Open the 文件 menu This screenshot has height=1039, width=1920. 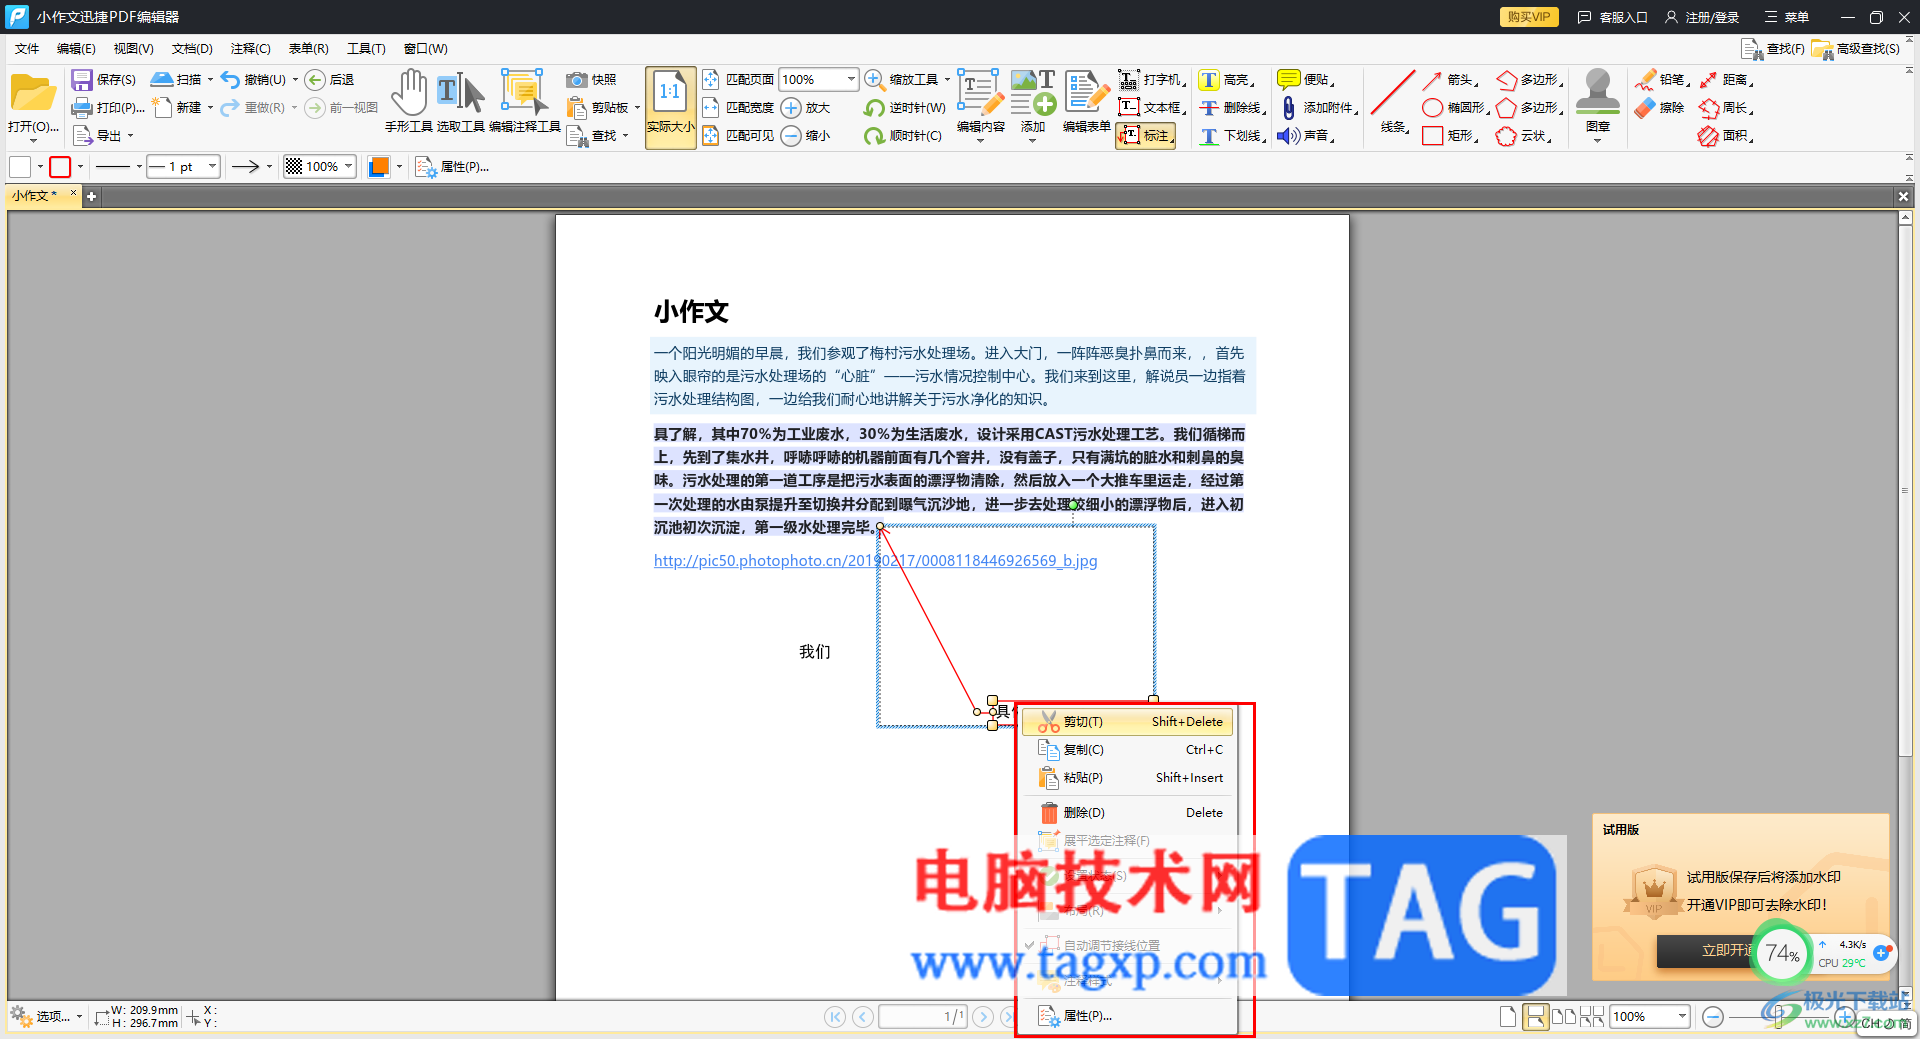(x=27, y=49)
